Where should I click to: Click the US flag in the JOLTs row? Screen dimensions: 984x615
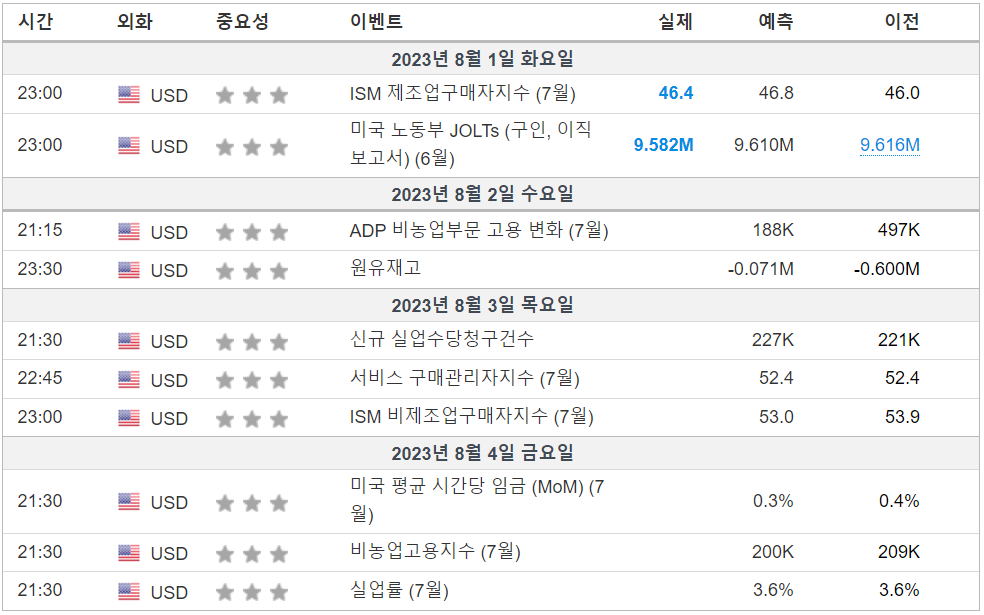pos(129,146)
